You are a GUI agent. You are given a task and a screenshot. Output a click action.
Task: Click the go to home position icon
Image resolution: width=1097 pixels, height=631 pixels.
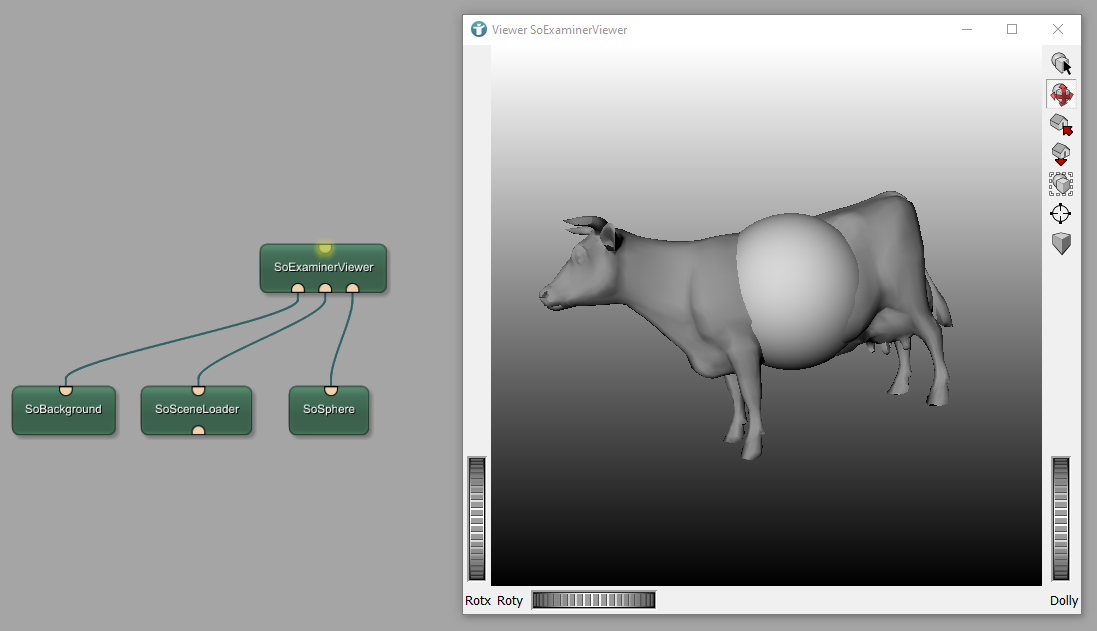[1060, 125]
